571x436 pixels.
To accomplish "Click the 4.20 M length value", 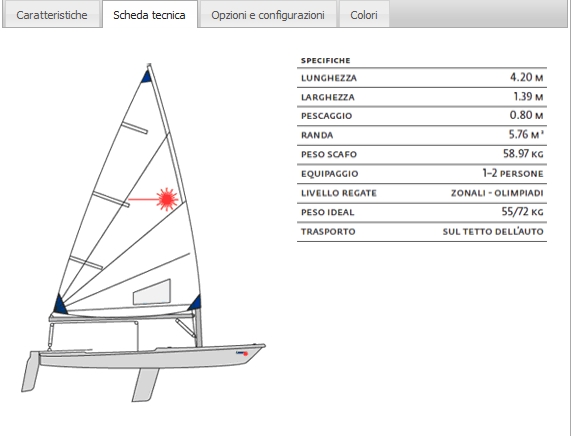I will click(x=526, y=77).
